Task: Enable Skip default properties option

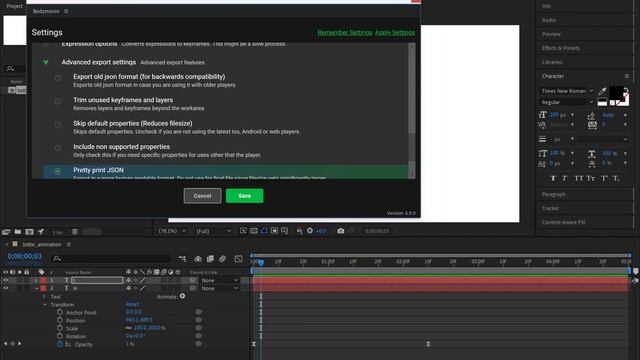Action: [x=58, y=124]
